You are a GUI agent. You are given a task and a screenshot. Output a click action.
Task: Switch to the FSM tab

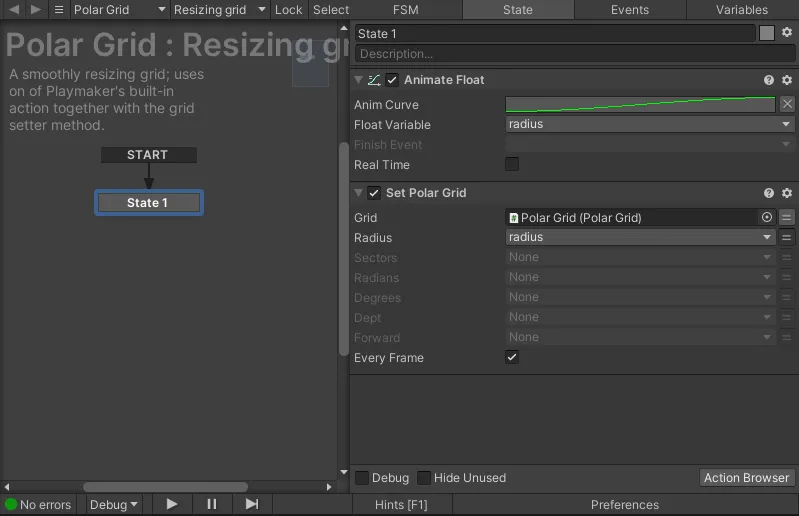coord(406,10)
